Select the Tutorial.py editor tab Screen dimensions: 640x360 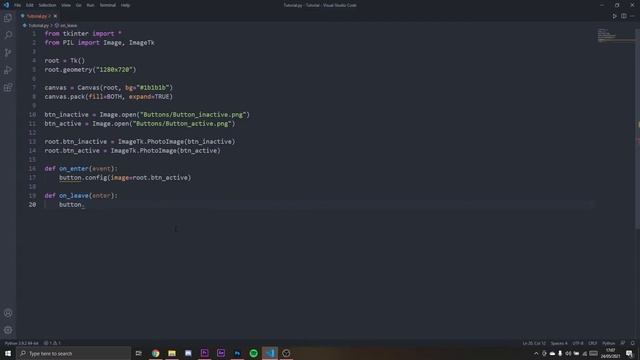coord(39,16)
